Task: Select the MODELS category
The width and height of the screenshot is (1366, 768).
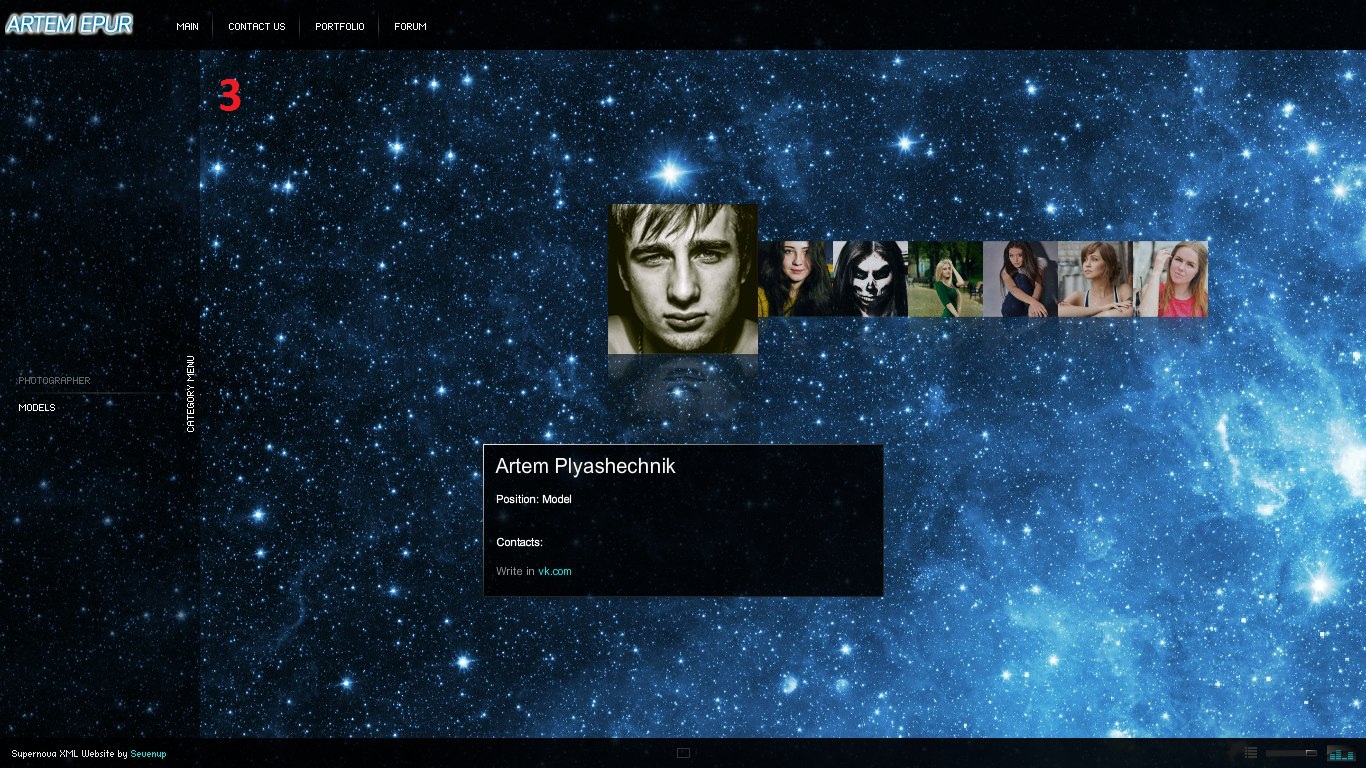Action: [37, 408]
